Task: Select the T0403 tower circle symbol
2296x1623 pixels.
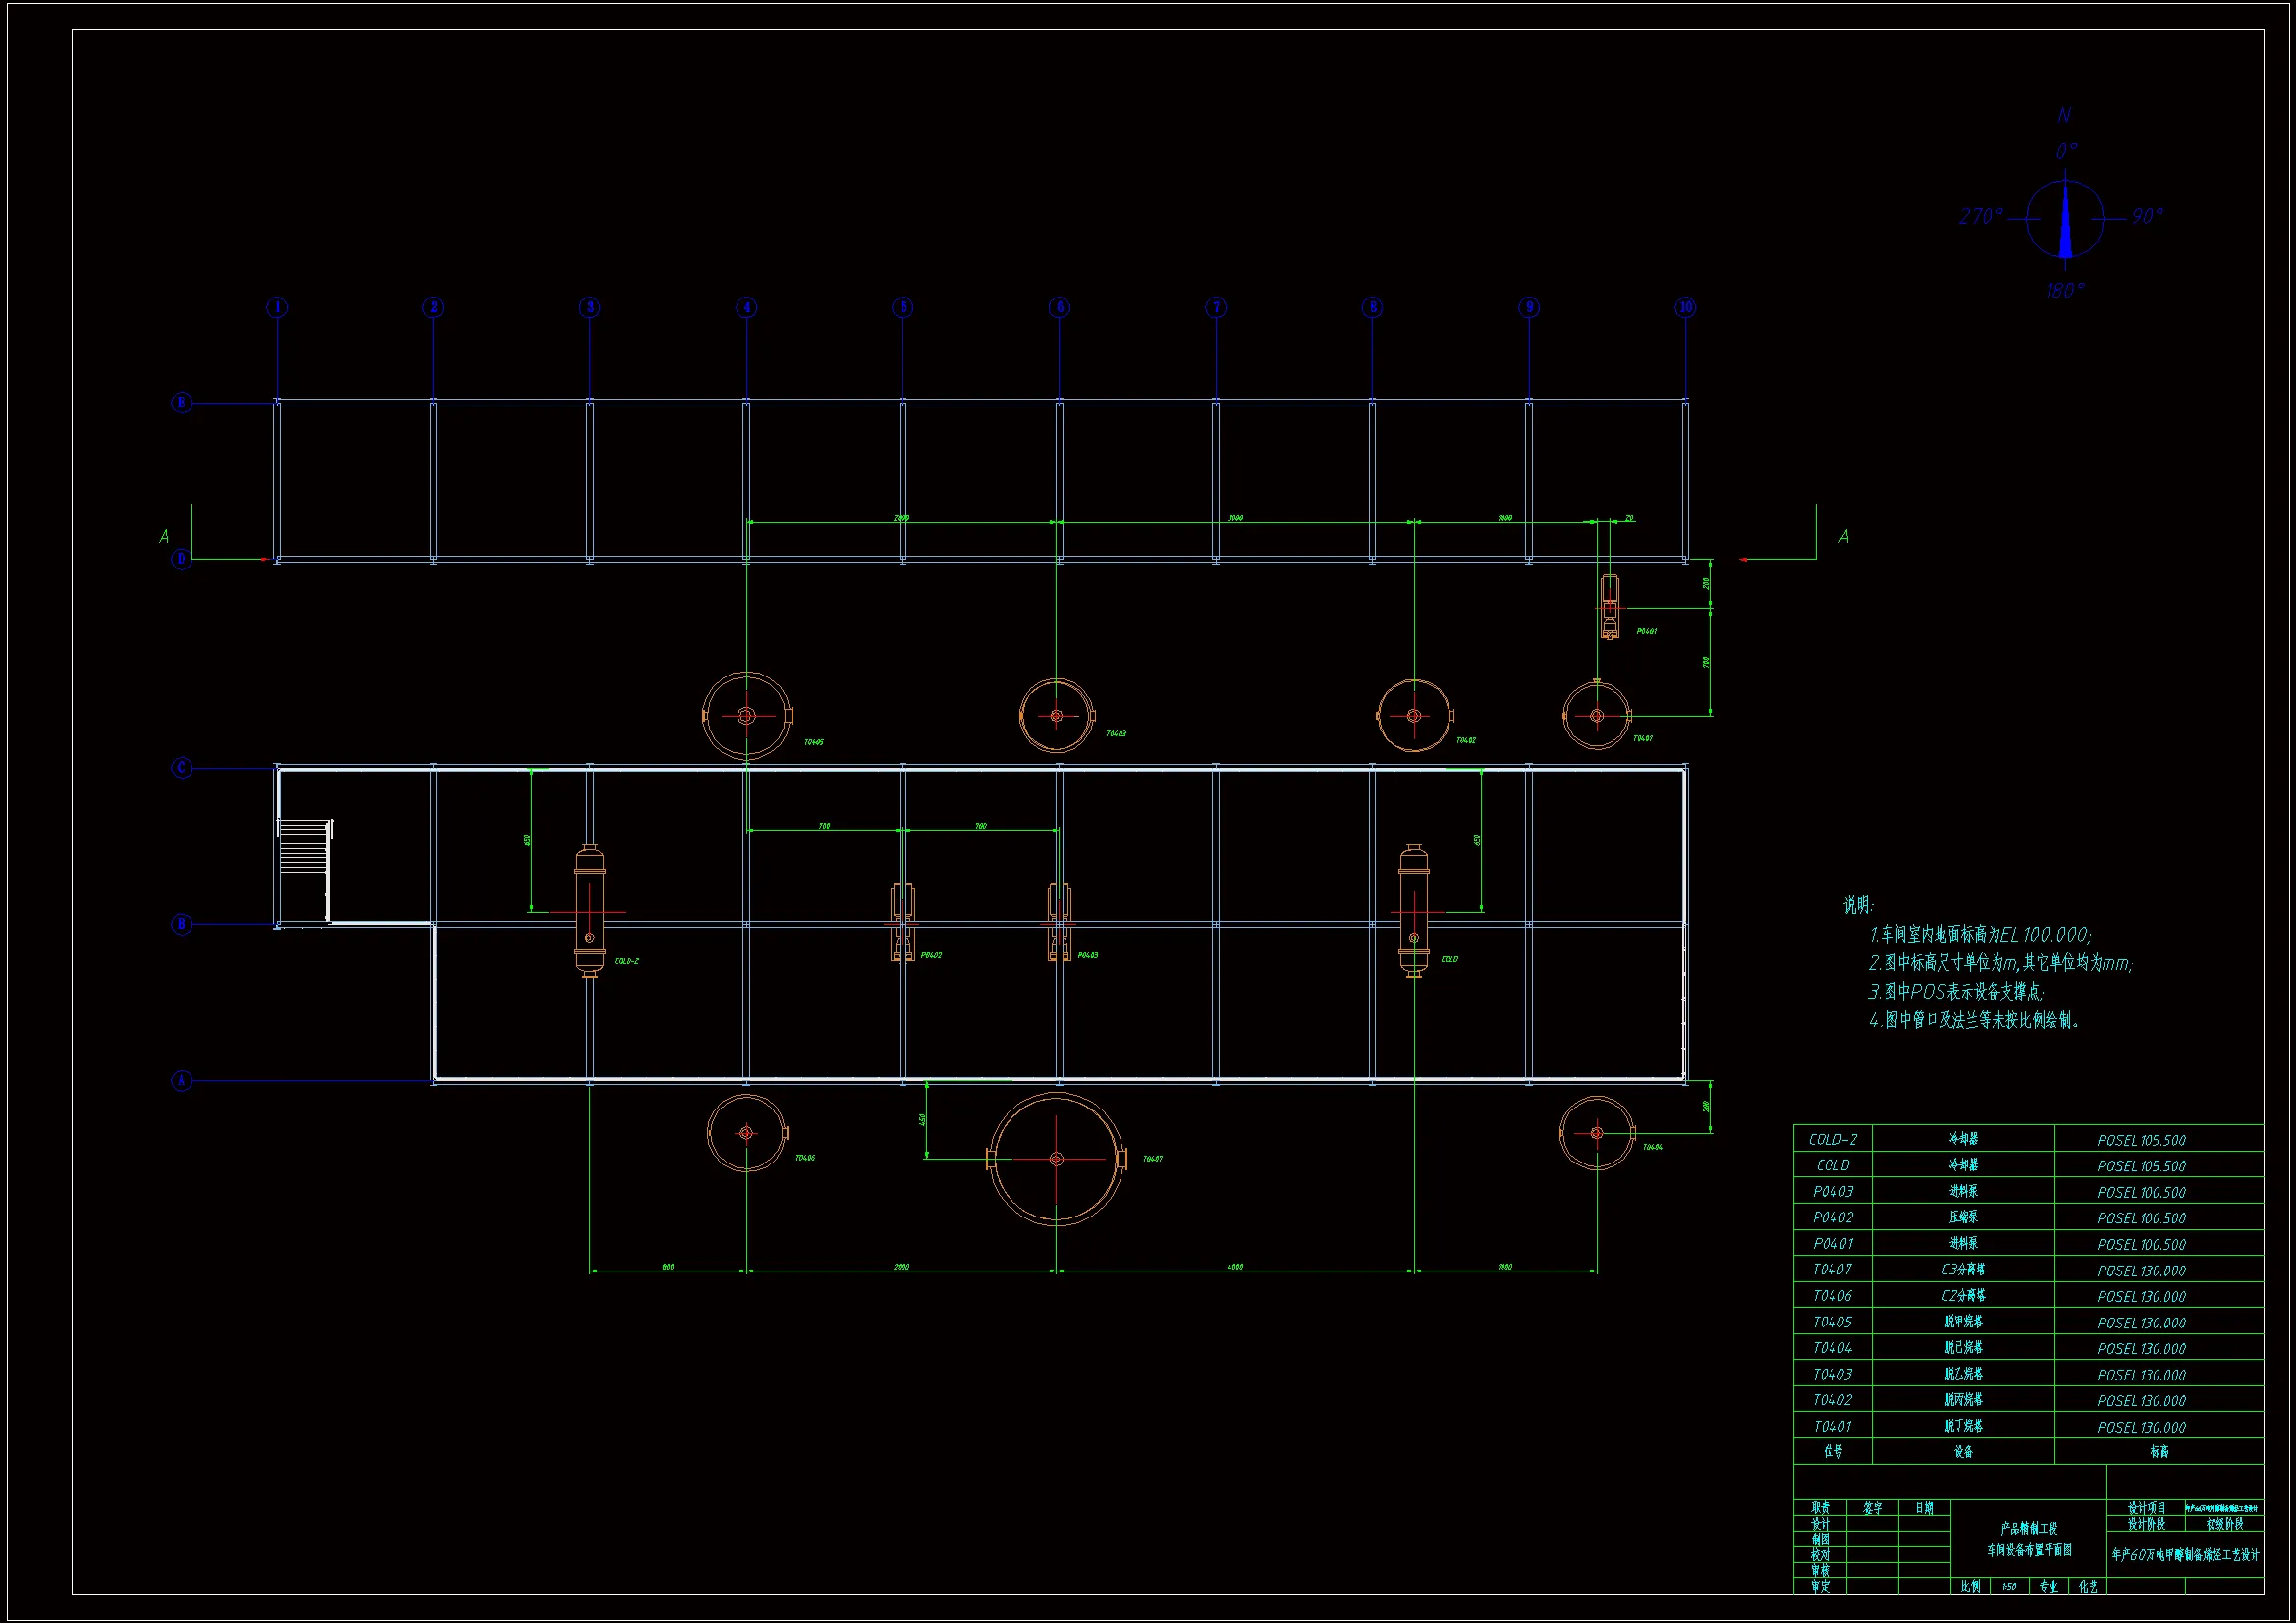Action: (x=1056, y=716)
